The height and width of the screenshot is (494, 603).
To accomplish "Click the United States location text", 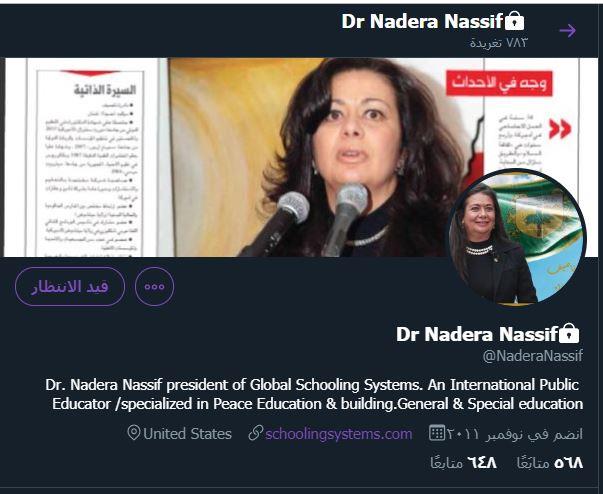I will 187,434.
